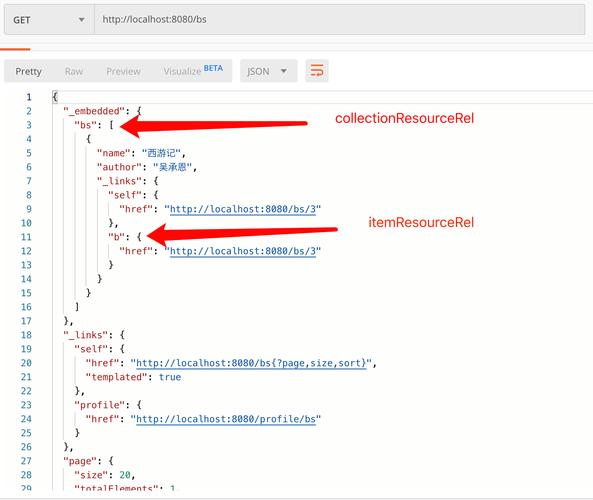Switch to the Preview tab
Viewport: 593px width, 500px height.
click(123, 71)
